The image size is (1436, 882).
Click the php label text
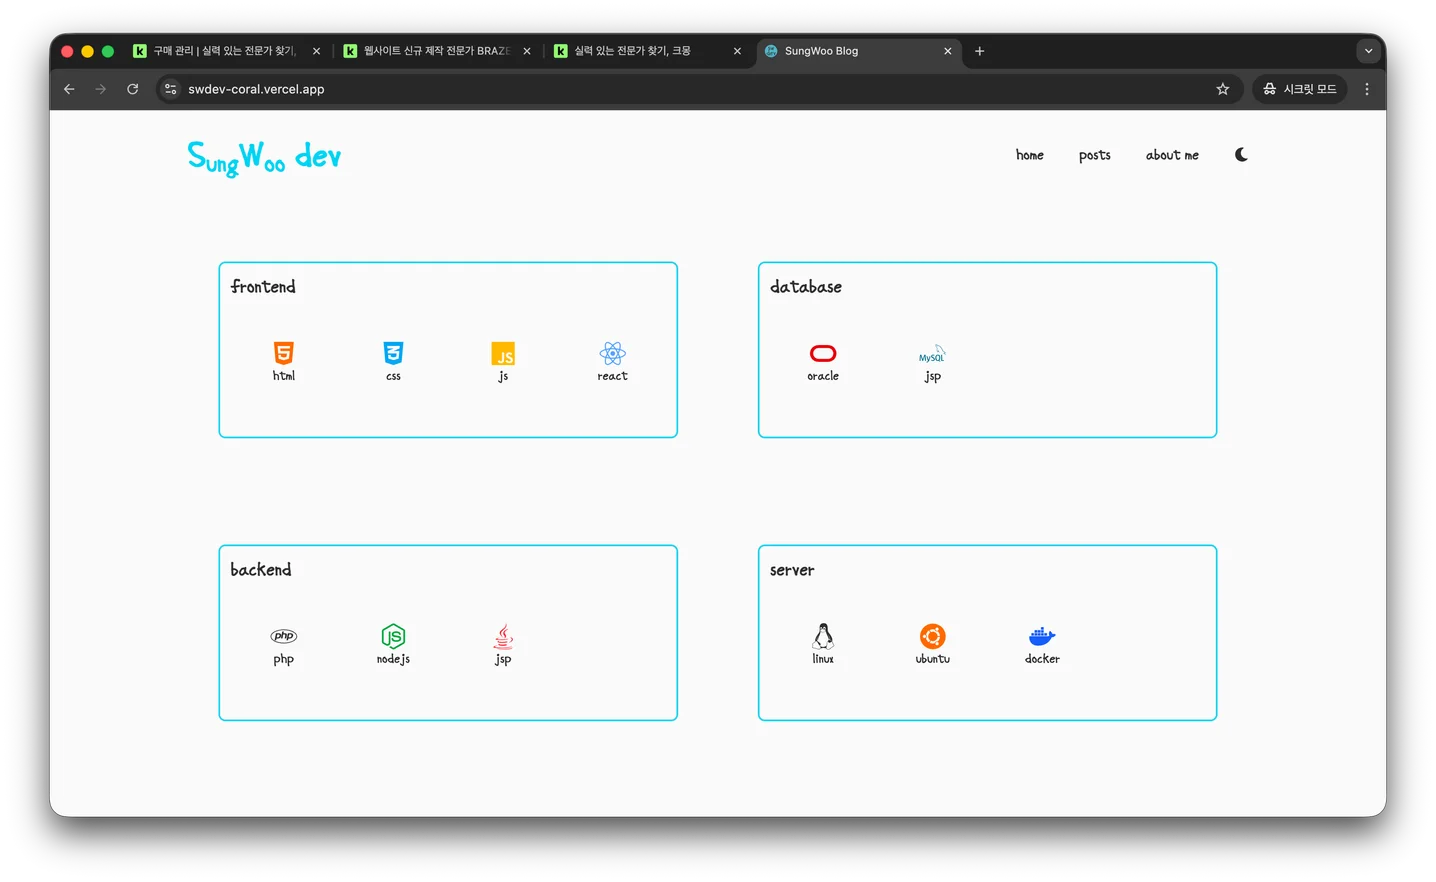284,660
